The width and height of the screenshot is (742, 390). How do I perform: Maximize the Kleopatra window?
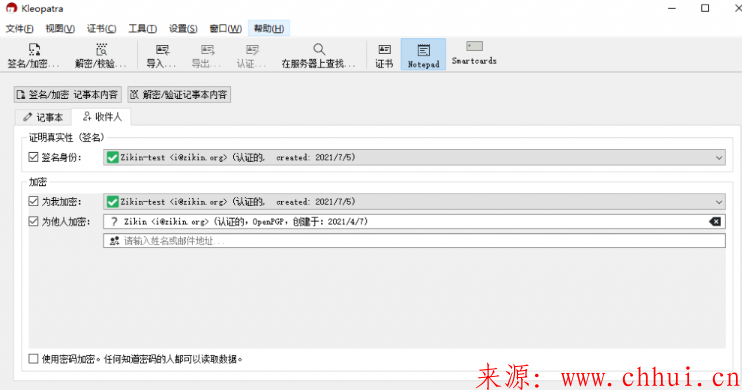point(705,8)
